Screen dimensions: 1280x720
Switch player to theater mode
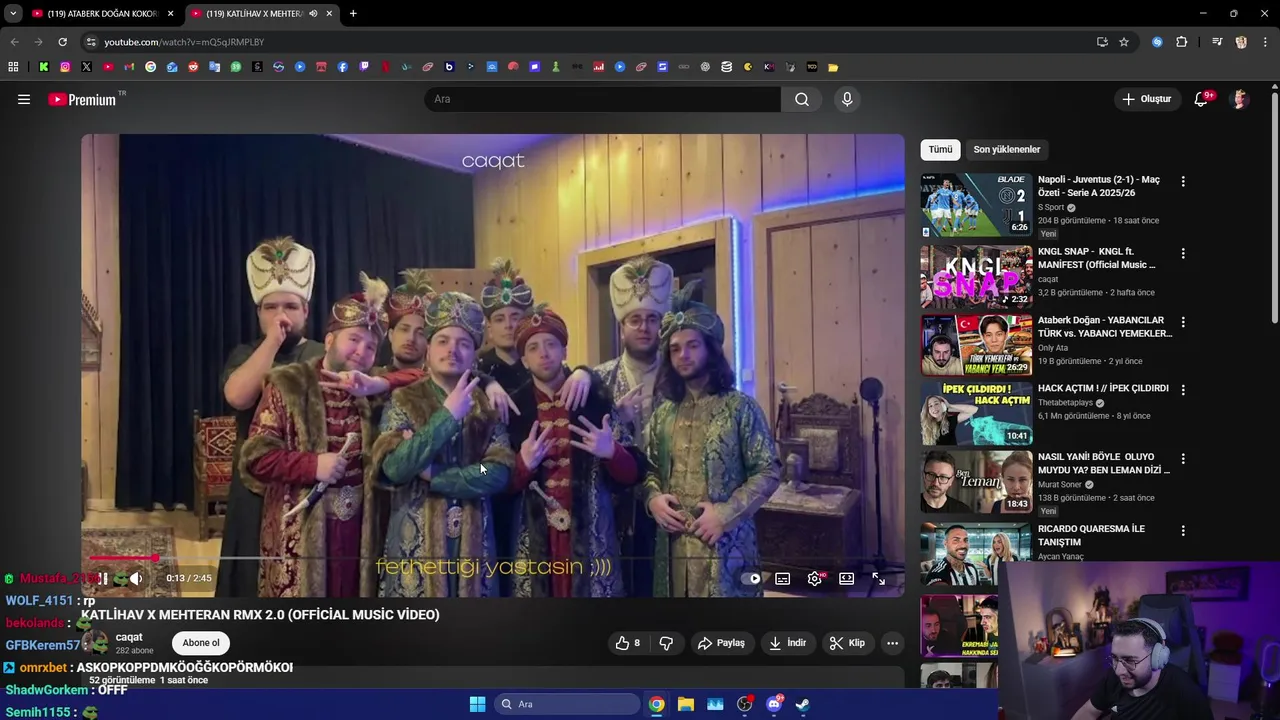(x=846, y=578)
